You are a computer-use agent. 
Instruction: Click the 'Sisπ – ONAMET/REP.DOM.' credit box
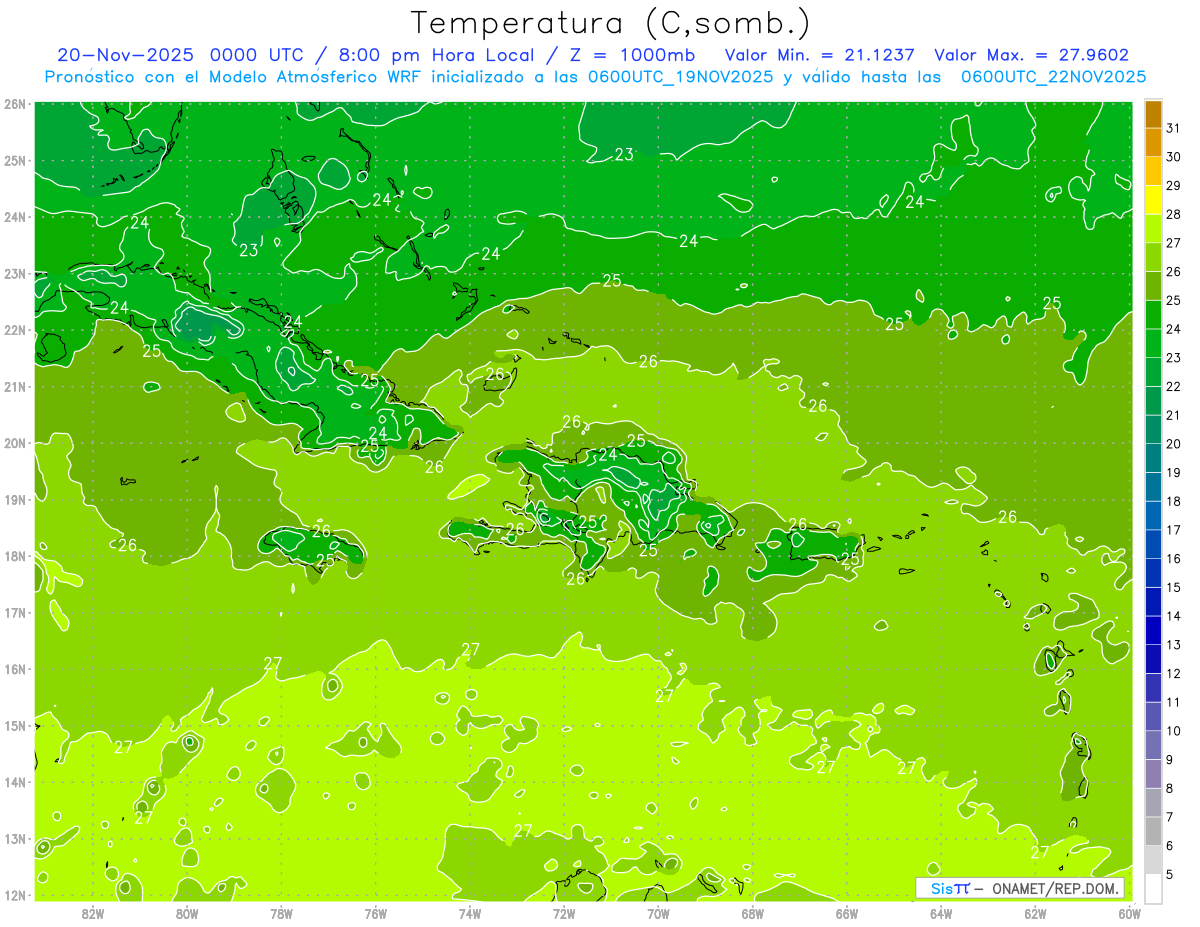point(1020,888)
